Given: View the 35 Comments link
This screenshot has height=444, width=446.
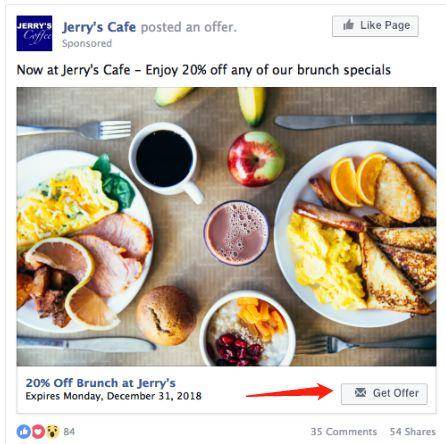Looking at the screenshot, I should 343,432.
